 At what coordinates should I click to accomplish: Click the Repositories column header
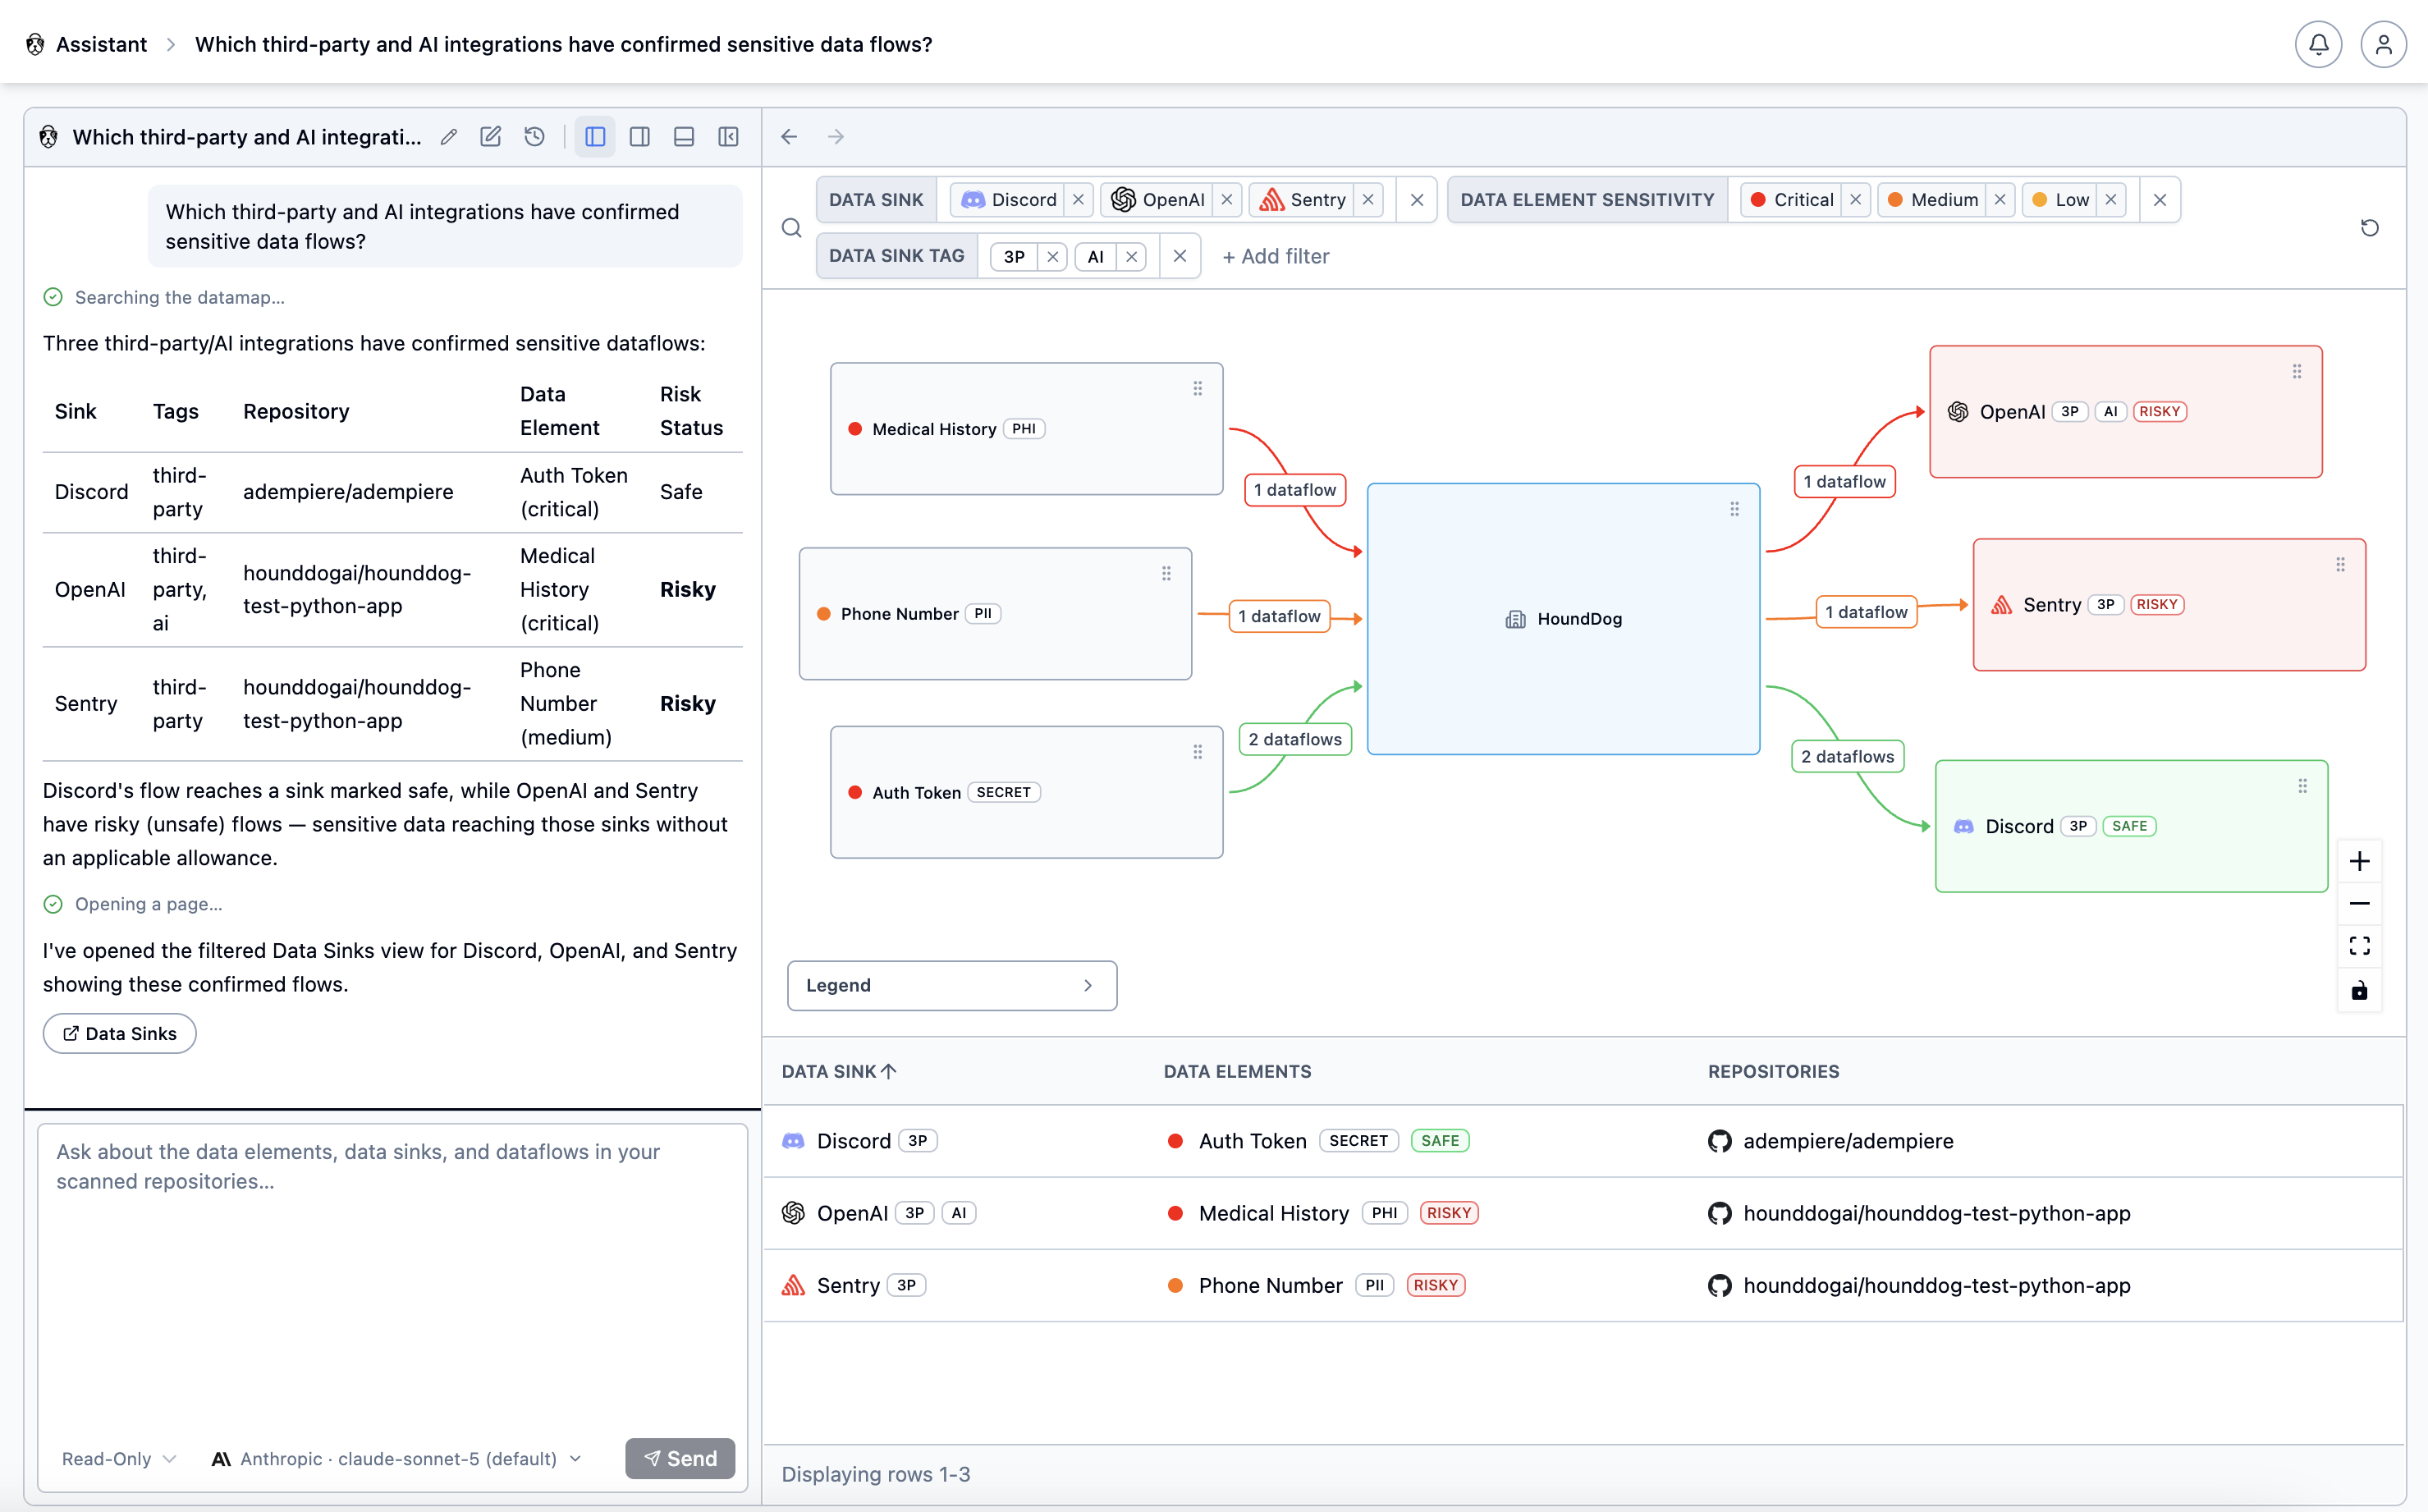point(1773,1071)
